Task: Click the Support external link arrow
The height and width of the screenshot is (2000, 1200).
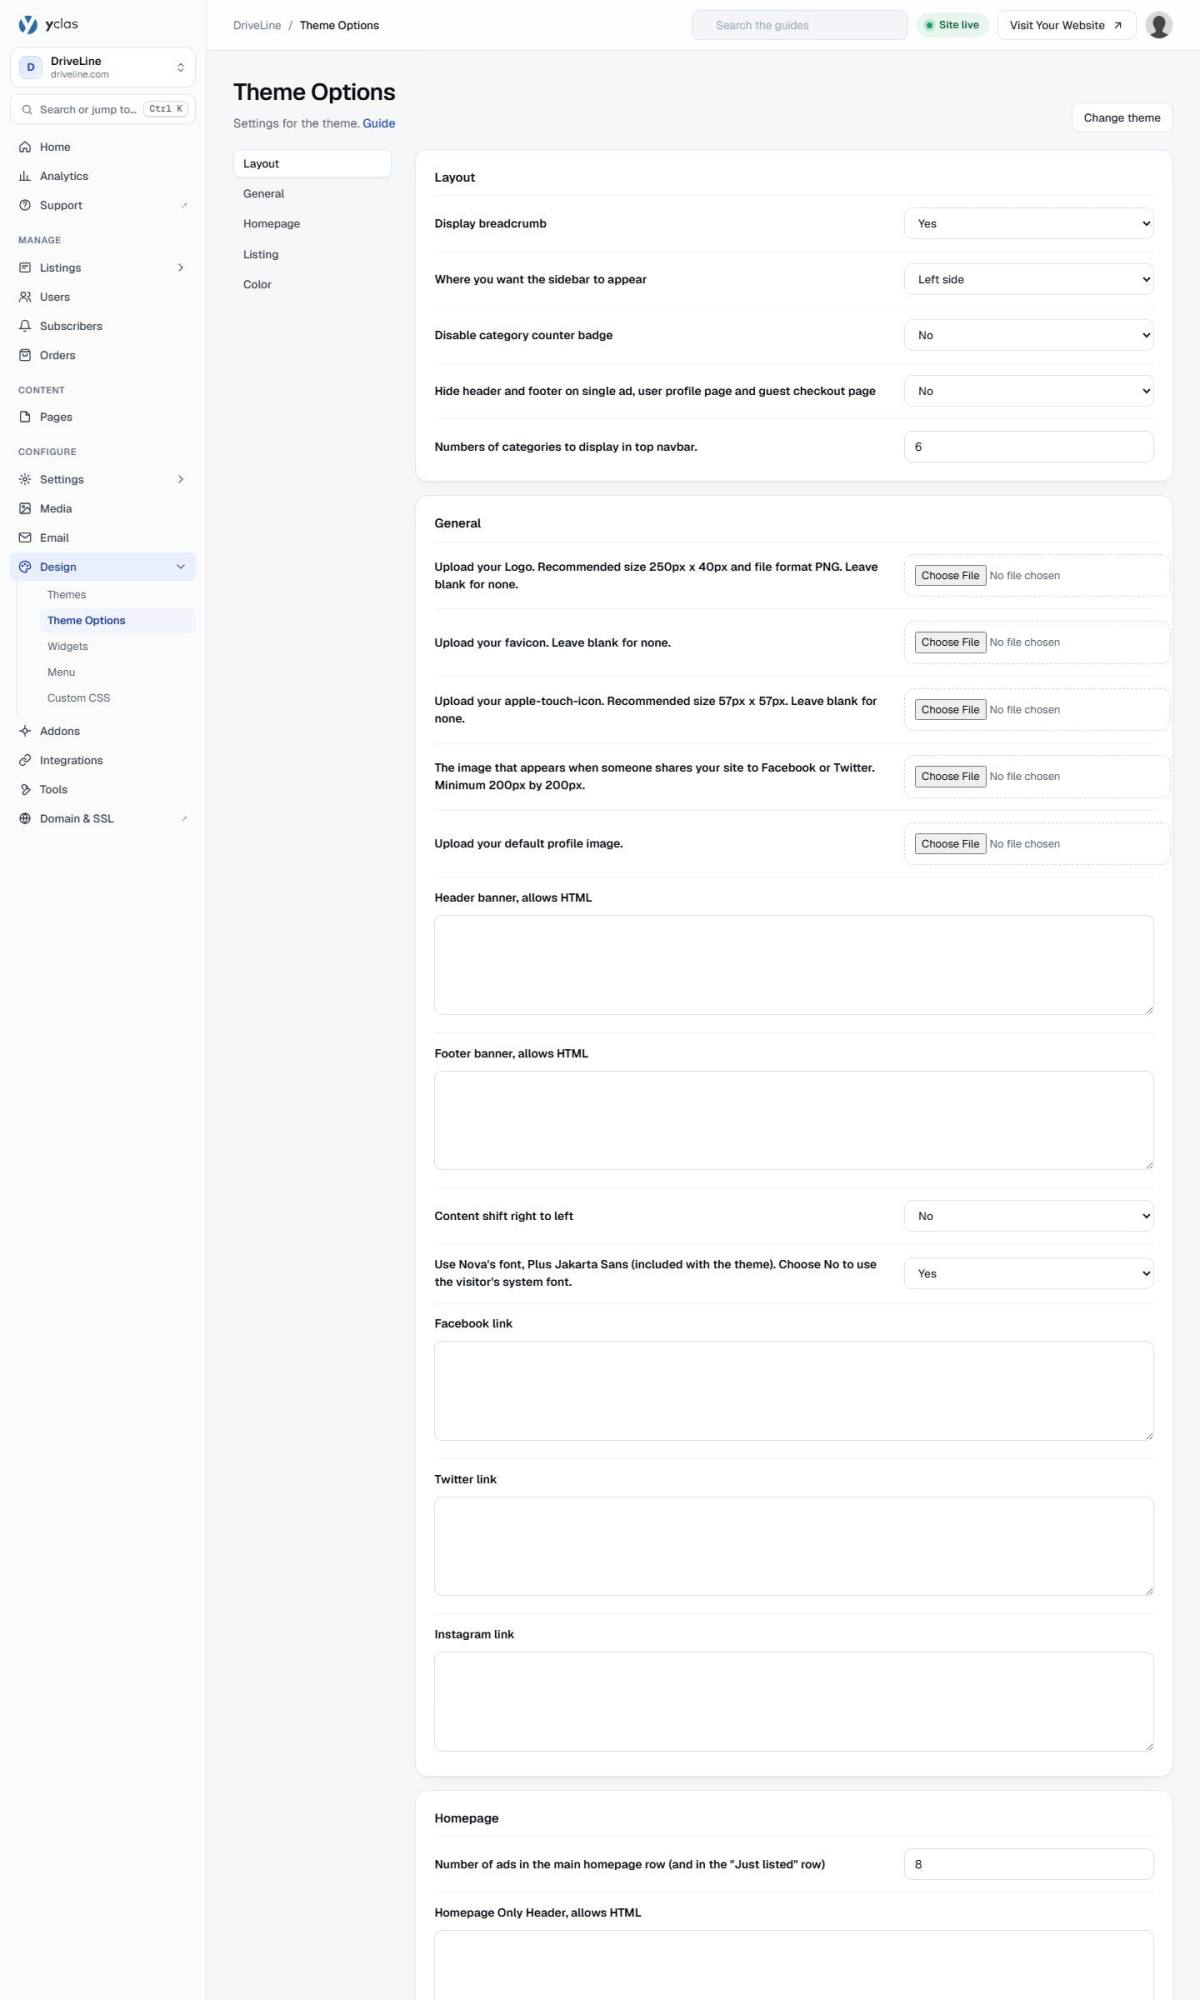Action: [x=184, y=205]
